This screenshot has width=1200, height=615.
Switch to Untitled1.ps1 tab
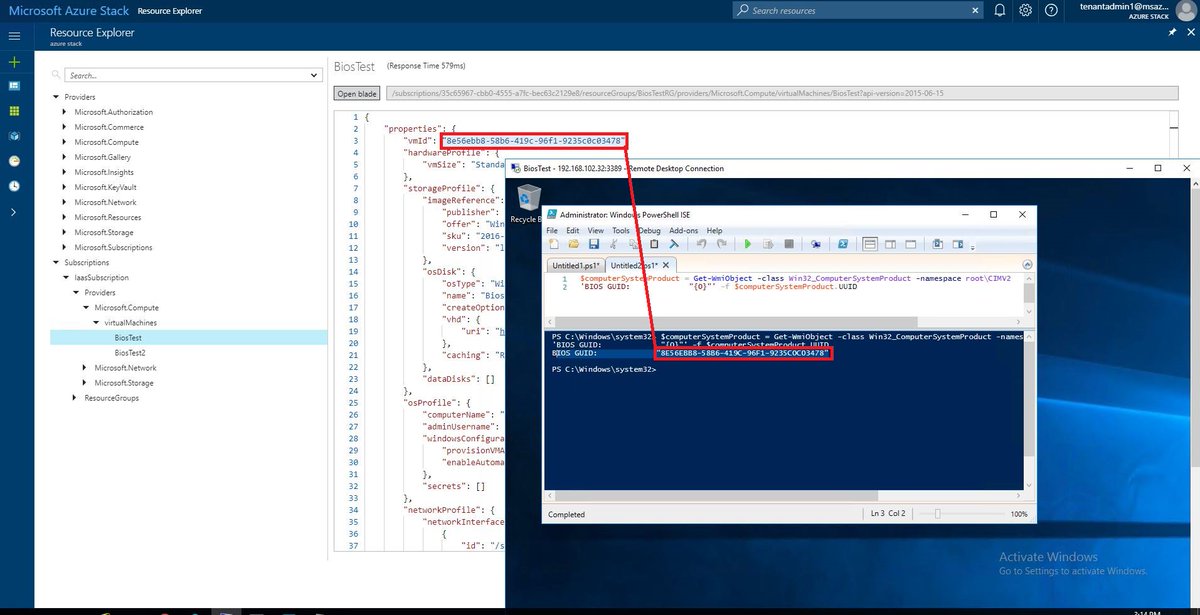[x=574, y=265]
